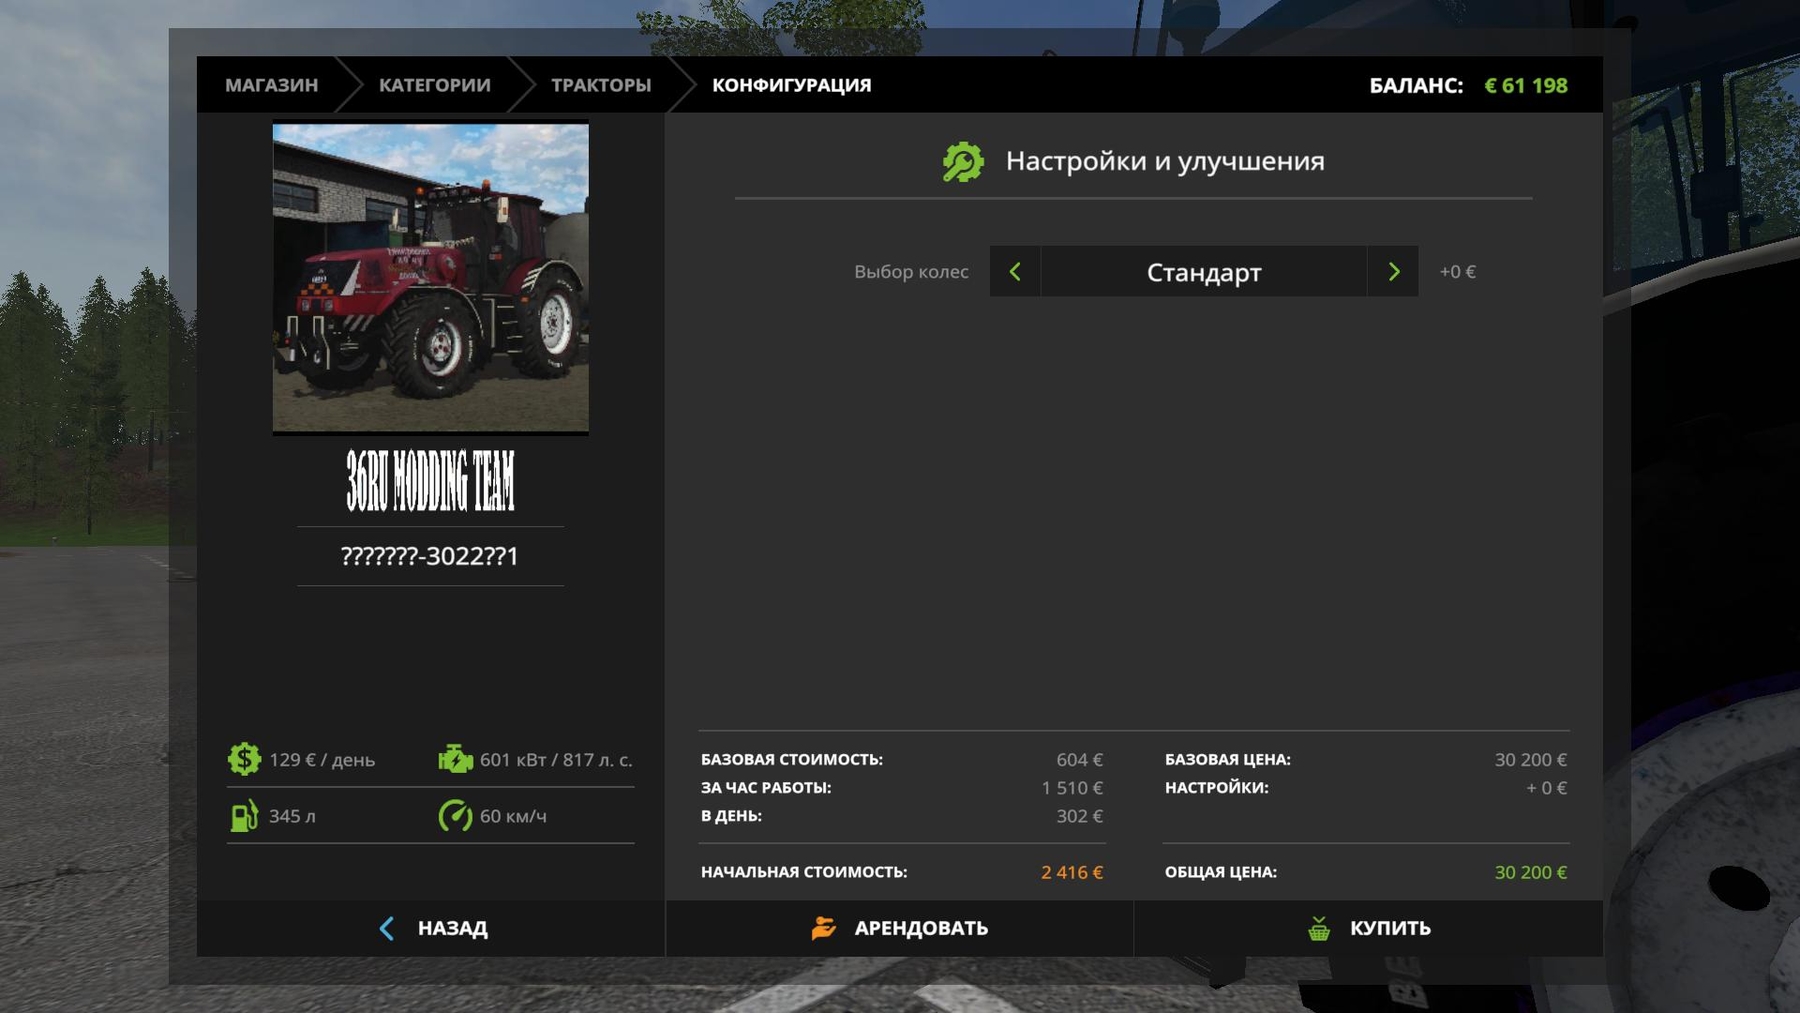1800x1013 pixels.
Task: Open the Категории breadcrumb tab
Action: coord(434,85)
